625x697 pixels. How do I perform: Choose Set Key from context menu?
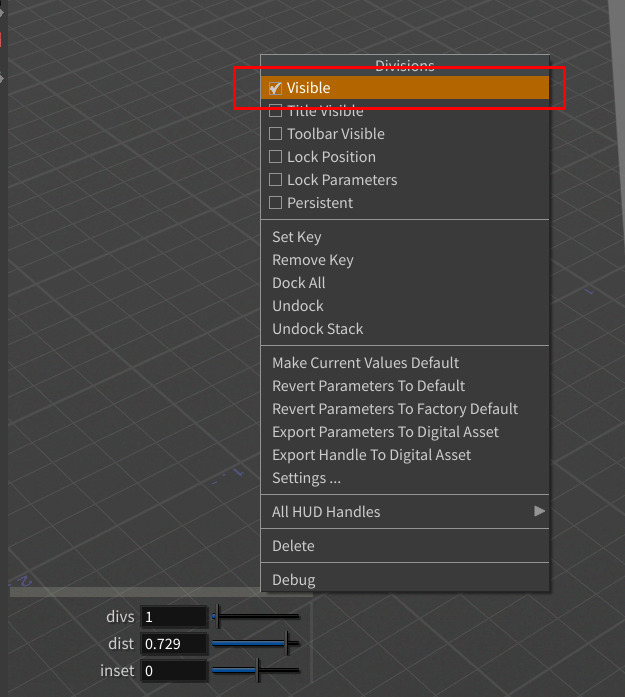point(405,237)
